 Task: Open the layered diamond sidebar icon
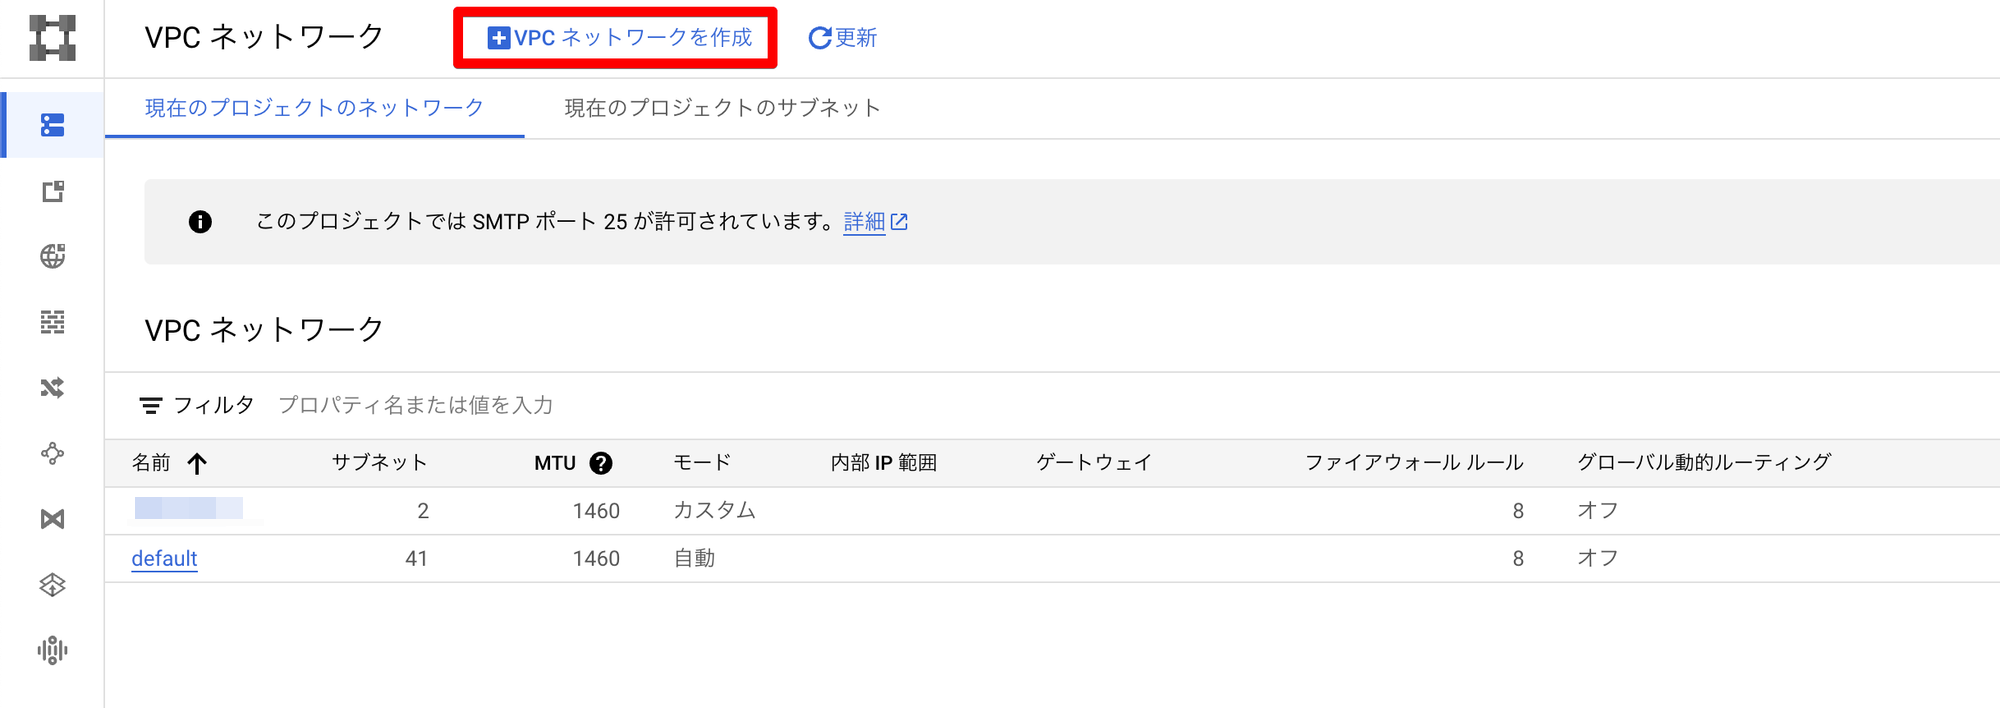point(52,584)
